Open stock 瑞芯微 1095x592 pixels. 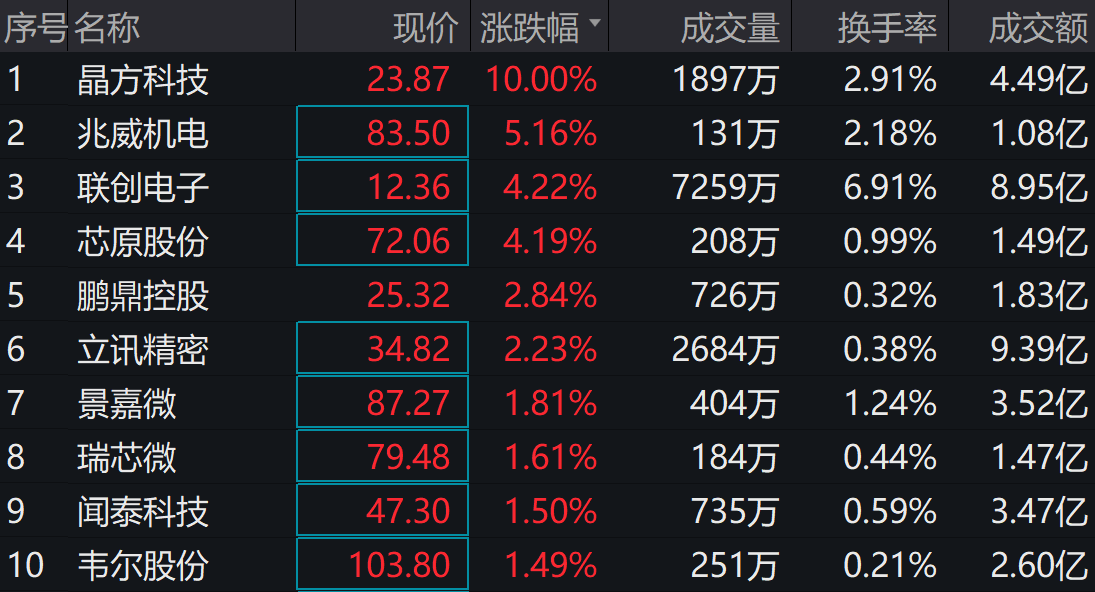pyautogui.click(x=127, y=457)
